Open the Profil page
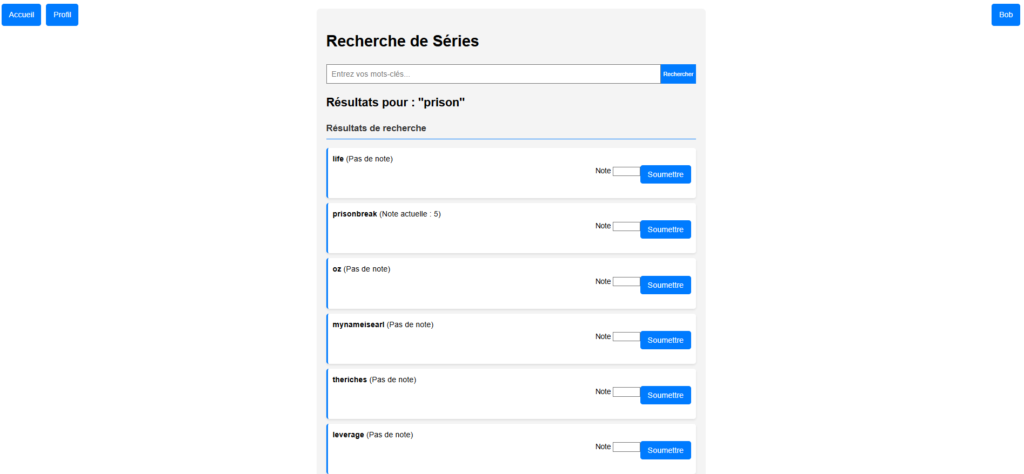 tap(62, 15)
